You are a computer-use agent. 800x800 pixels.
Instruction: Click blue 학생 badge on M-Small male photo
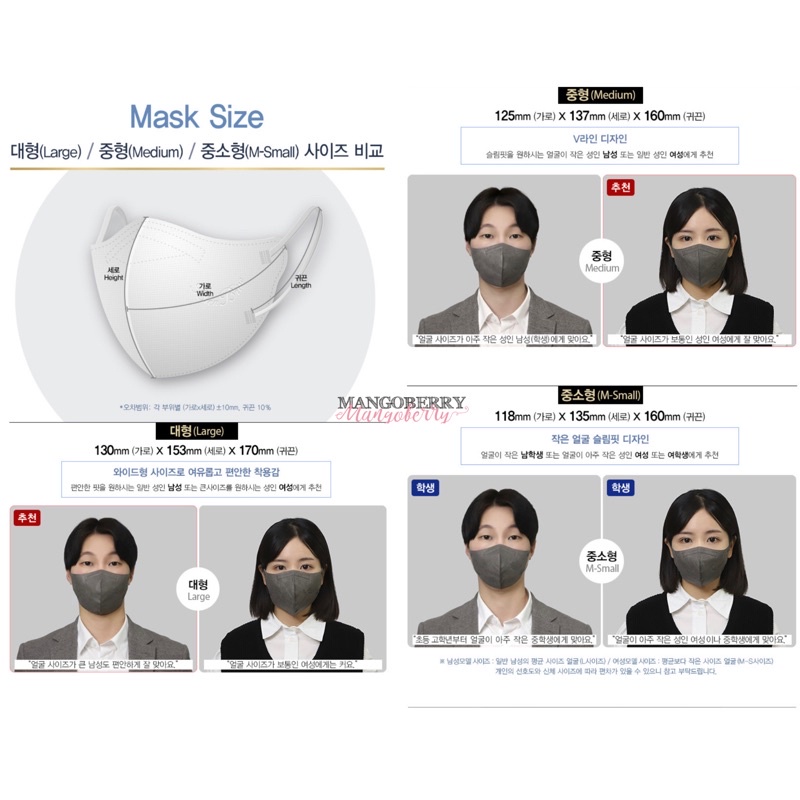425,488
